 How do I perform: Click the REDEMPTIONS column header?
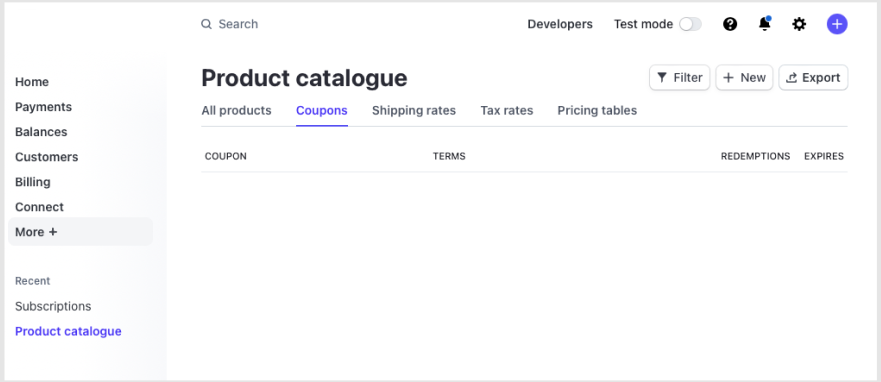click(x=755, y=156)
